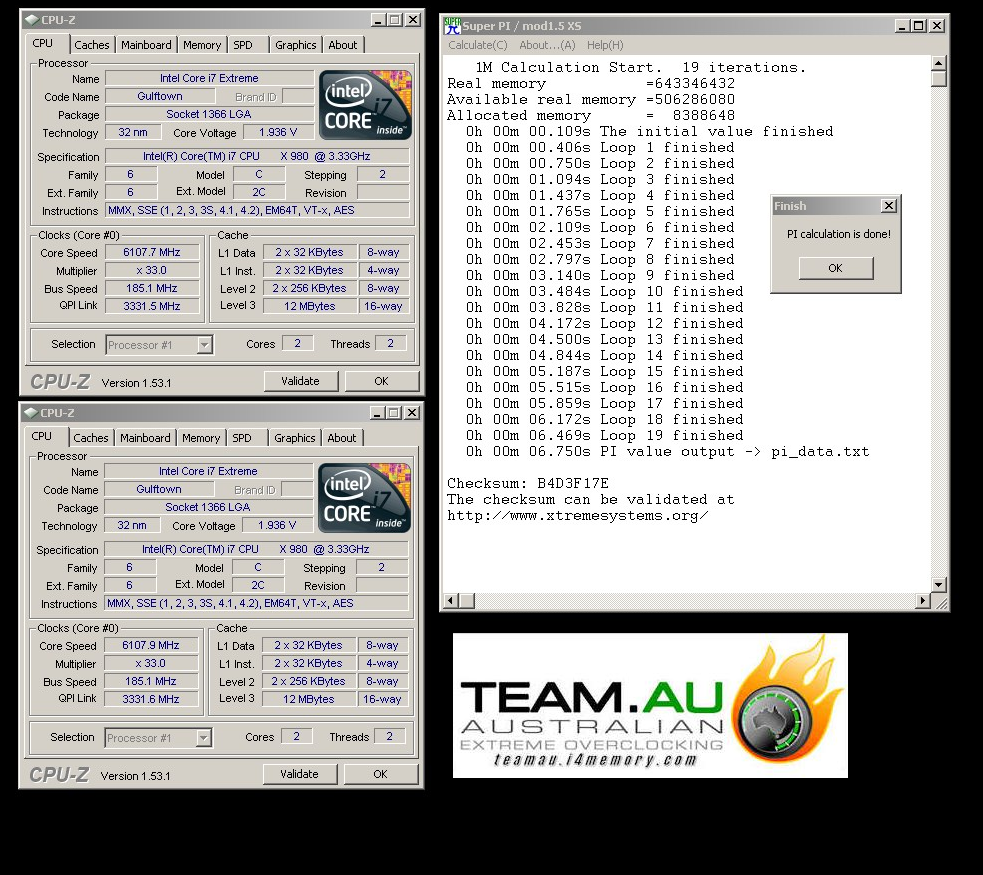Click OK button in bottom CPU-Z window
The image size is (983, 875).
[380, 774]
